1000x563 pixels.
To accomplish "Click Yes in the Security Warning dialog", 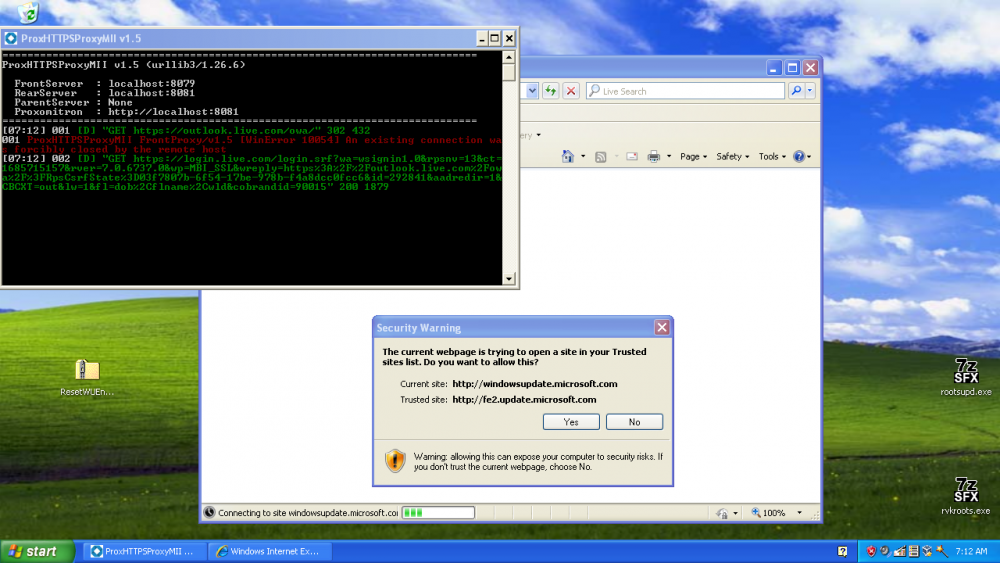I will [x=571, y=422].
